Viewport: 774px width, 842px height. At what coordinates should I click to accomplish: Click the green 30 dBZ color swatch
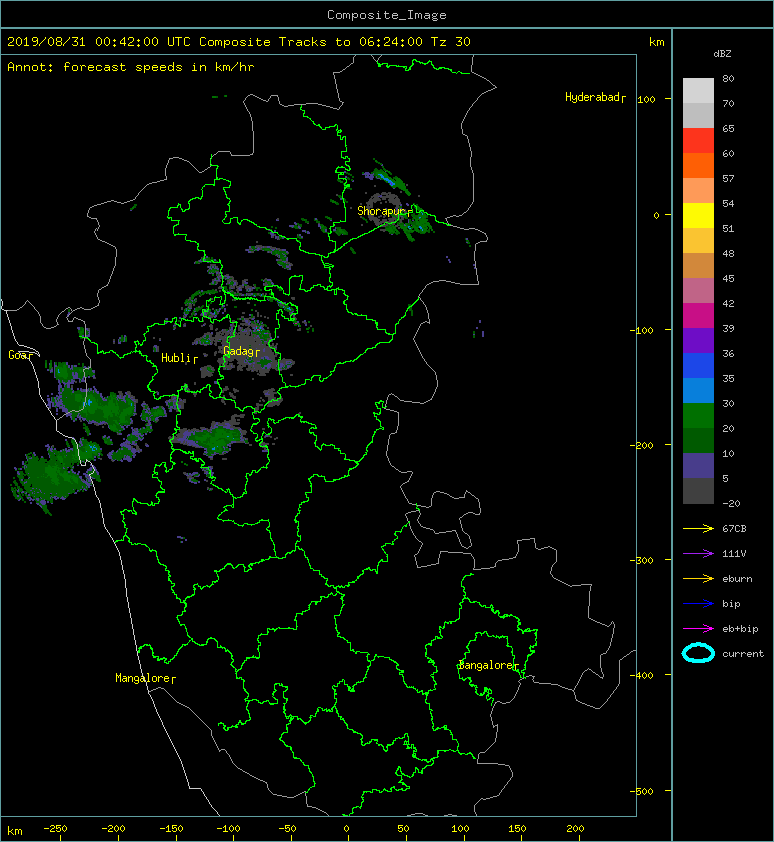[698, 415]
